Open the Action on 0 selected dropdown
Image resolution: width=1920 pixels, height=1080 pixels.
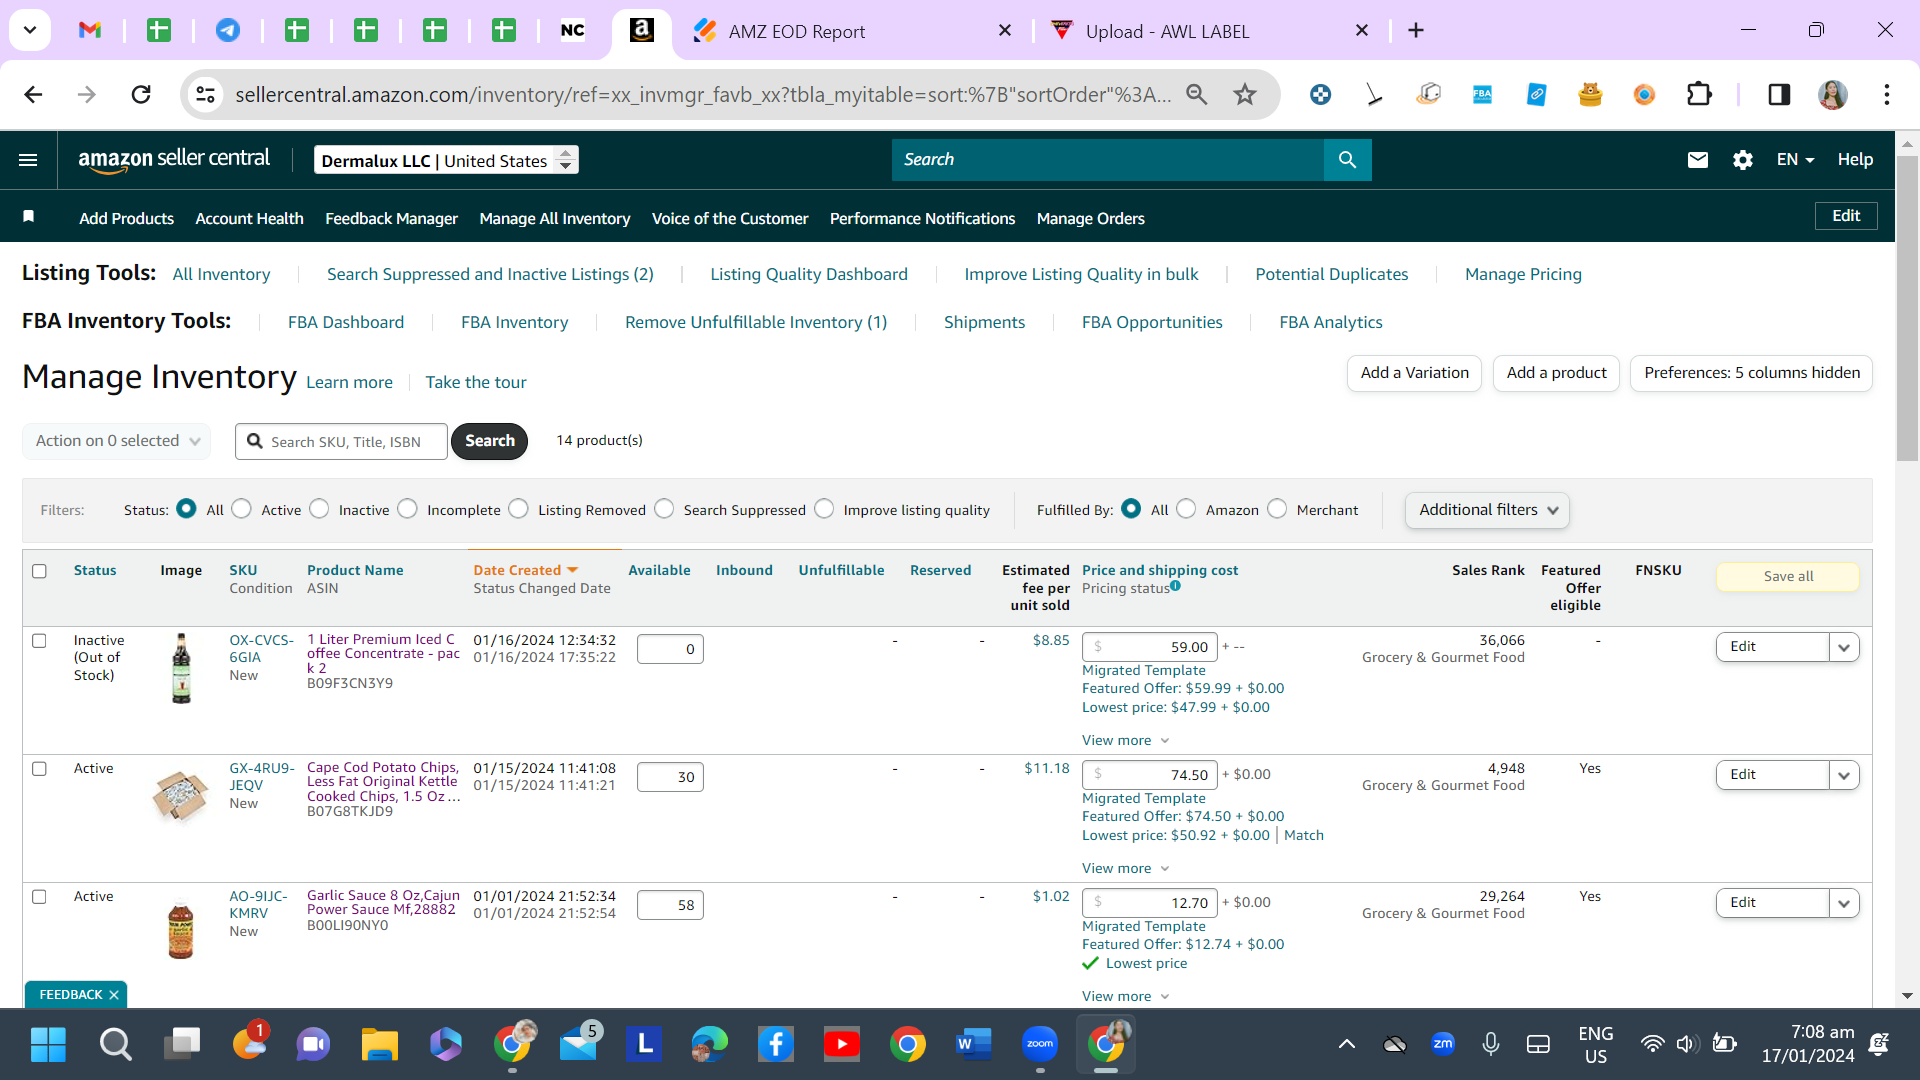117,441
